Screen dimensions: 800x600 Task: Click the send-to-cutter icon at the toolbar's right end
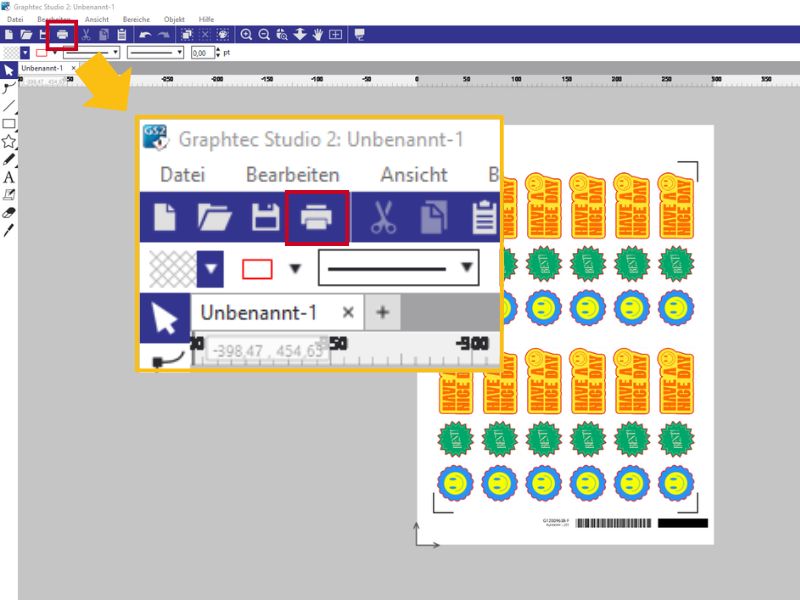pos(359,35)
